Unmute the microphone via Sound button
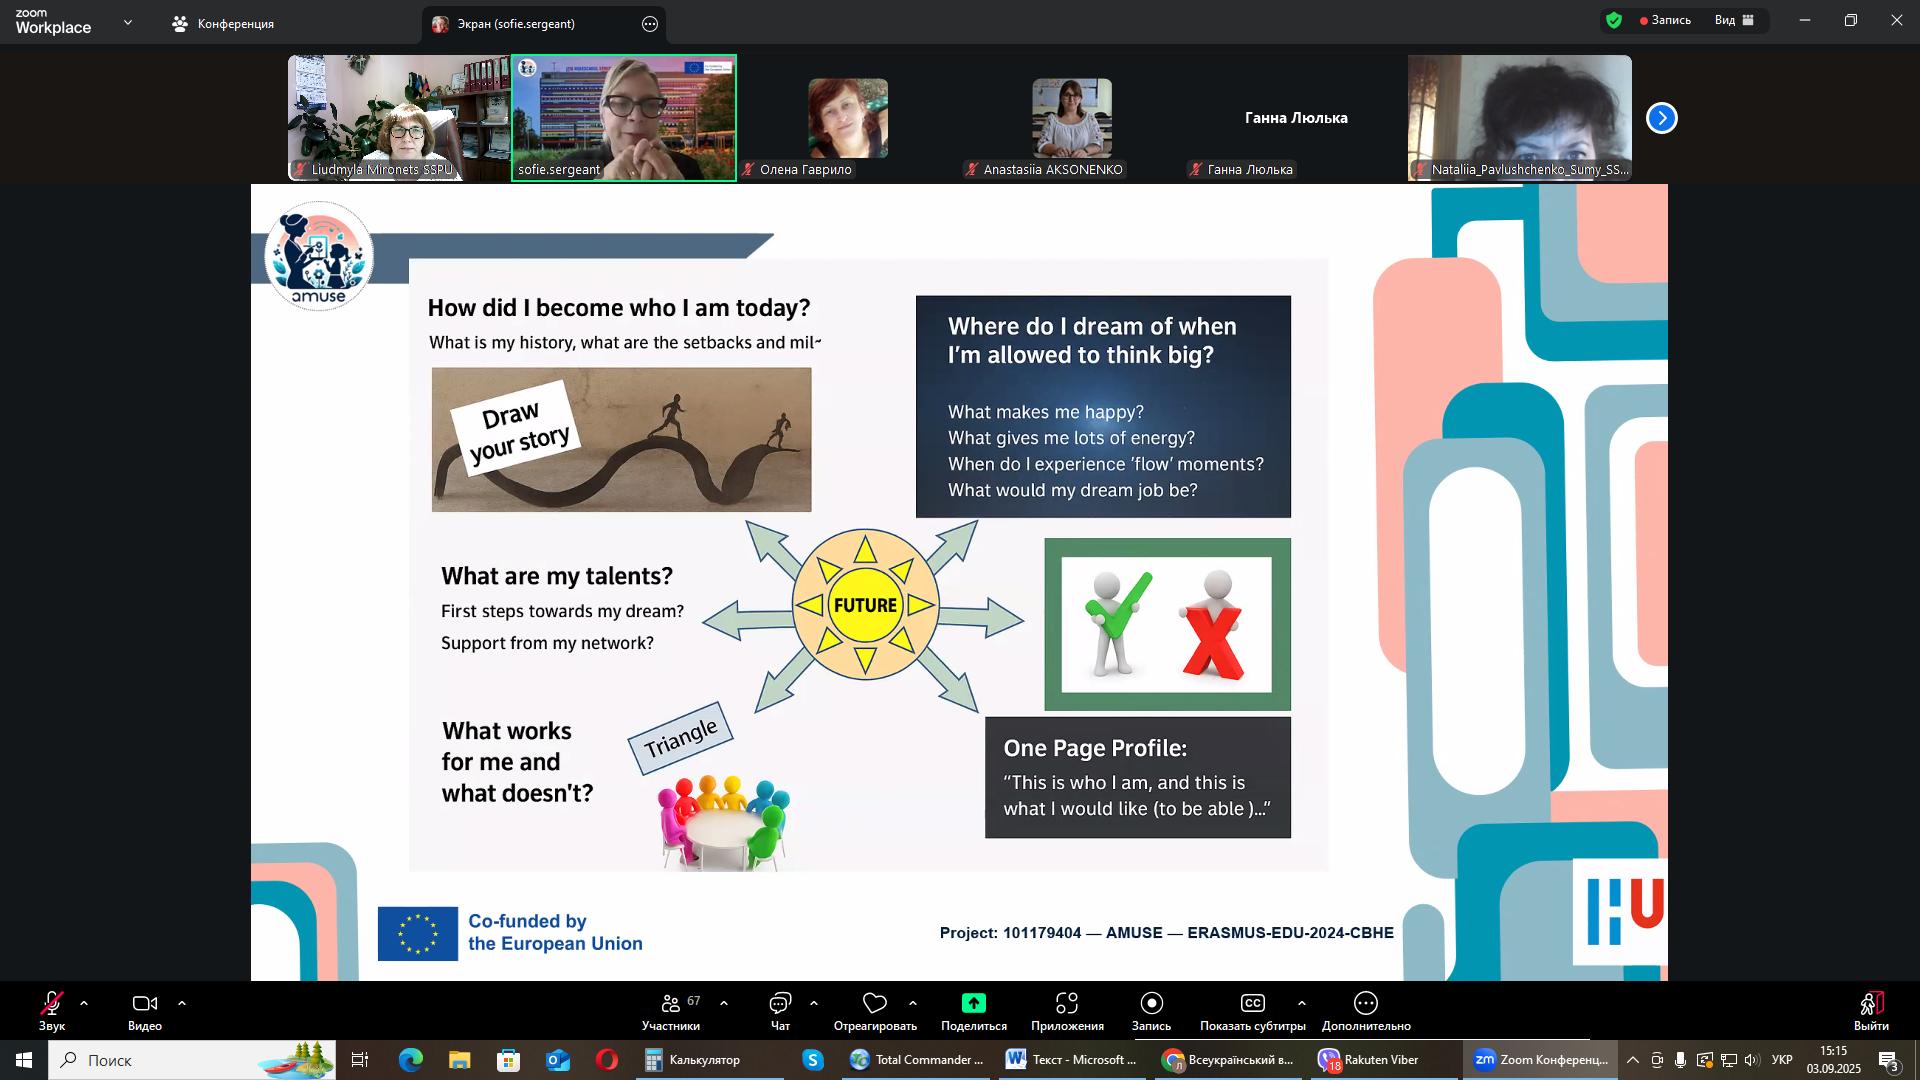The height and width of the screenshot is (1080, 1920). click(x=52, y=1004)
